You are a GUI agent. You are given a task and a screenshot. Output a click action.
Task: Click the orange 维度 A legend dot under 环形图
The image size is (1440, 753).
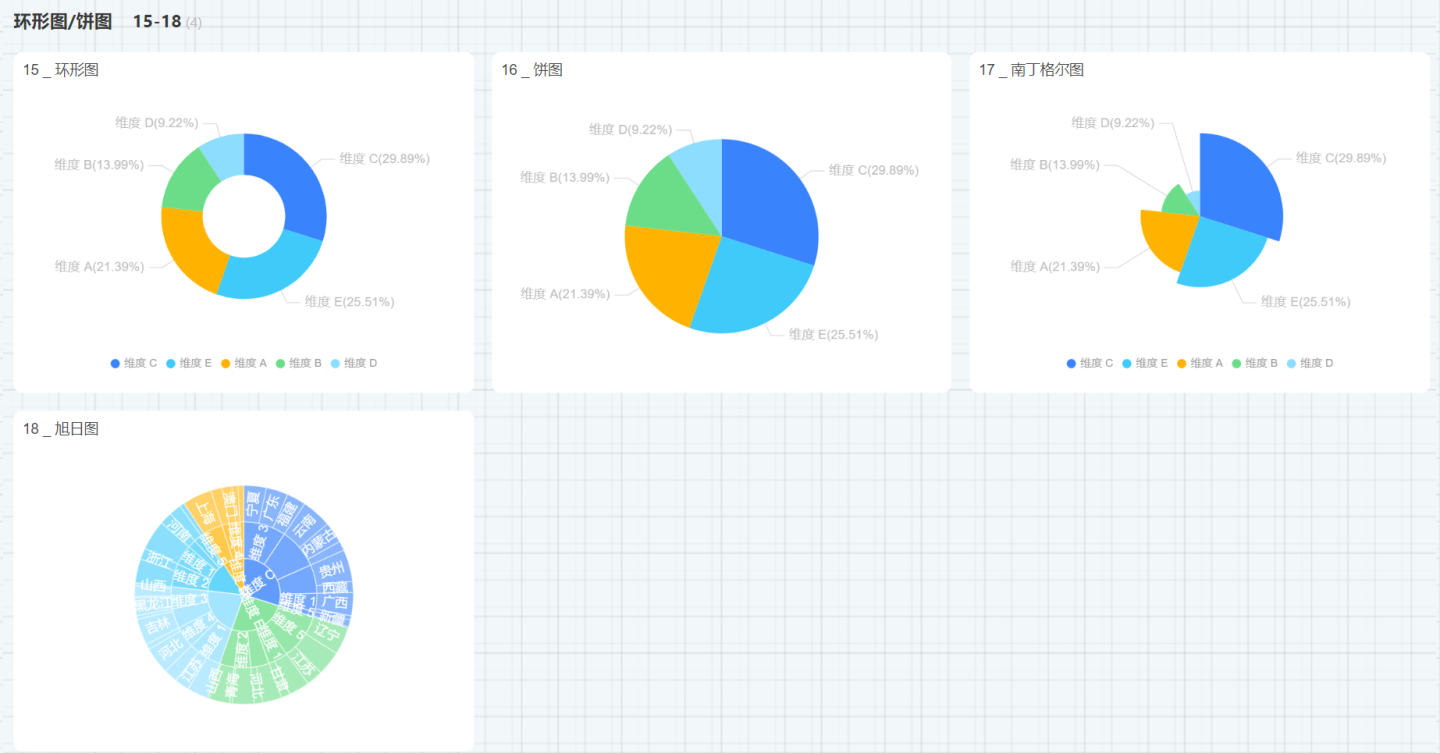coord(226,363)
